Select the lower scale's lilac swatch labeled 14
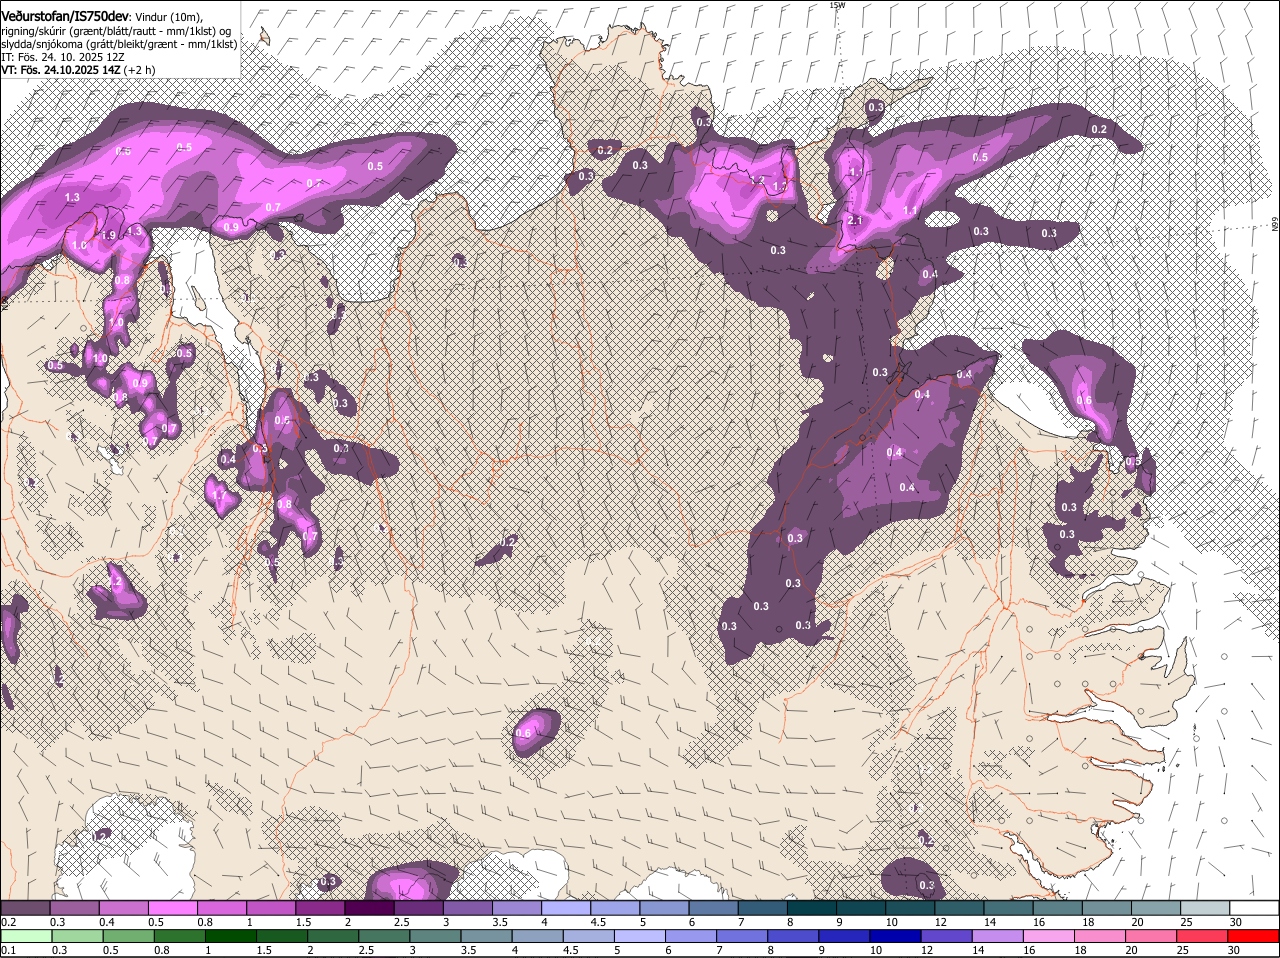Viewport: 1280px width, 958px height. tap(996, 936)
